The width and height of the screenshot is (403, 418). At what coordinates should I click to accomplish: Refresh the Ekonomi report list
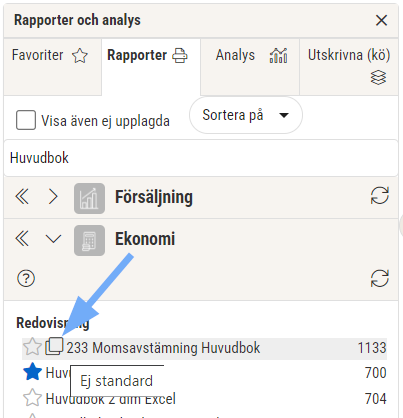(x=380, y=278)
